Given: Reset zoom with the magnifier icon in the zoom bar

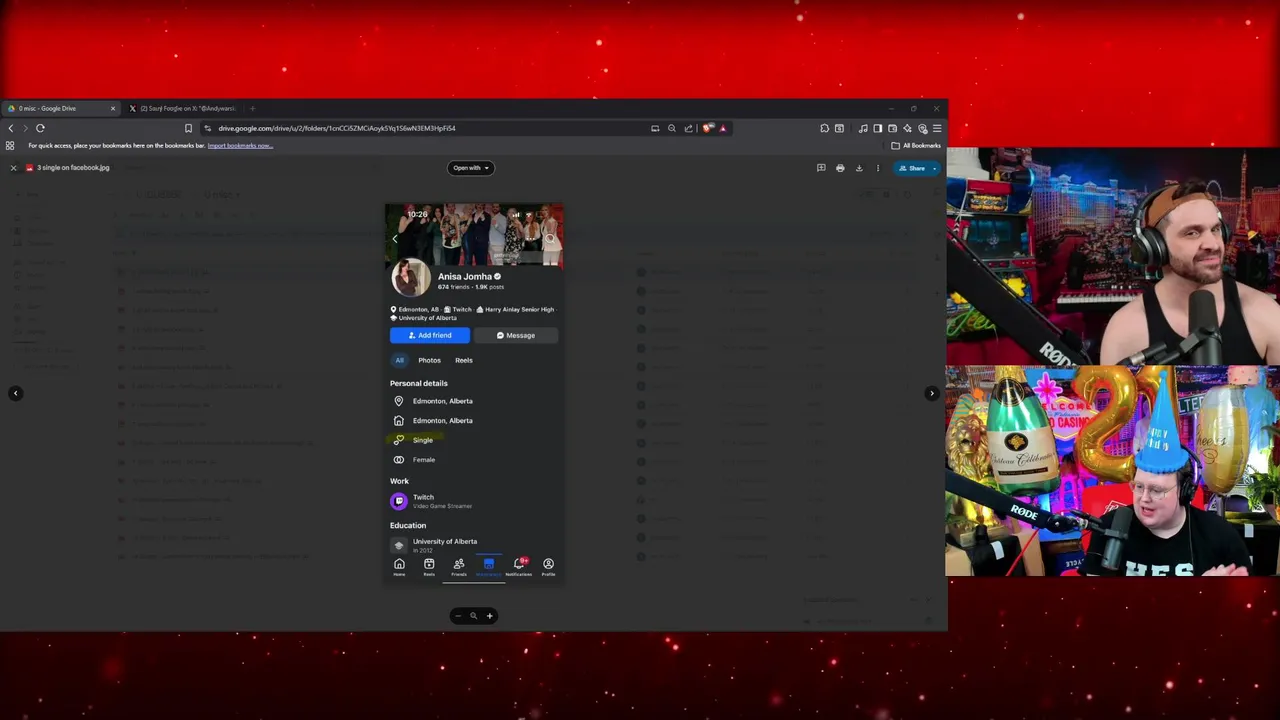Looking at the screenshot, I should pos(473,616).
